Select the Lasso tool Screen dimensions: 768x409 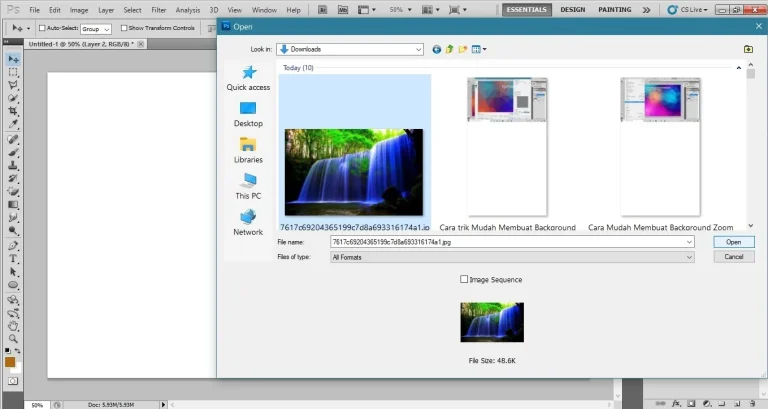(13, 86)
